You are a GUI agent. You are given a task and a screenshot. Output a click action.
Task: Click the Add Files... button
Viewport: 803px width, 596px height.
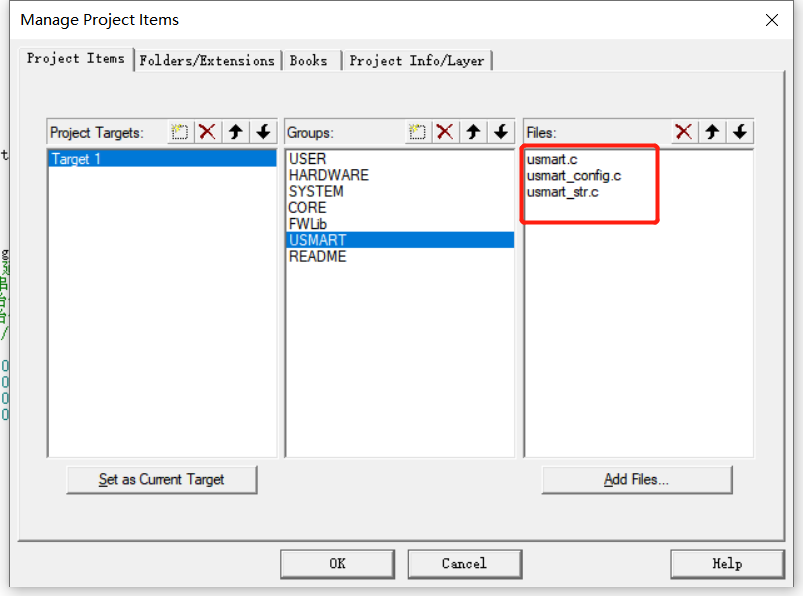637,480
